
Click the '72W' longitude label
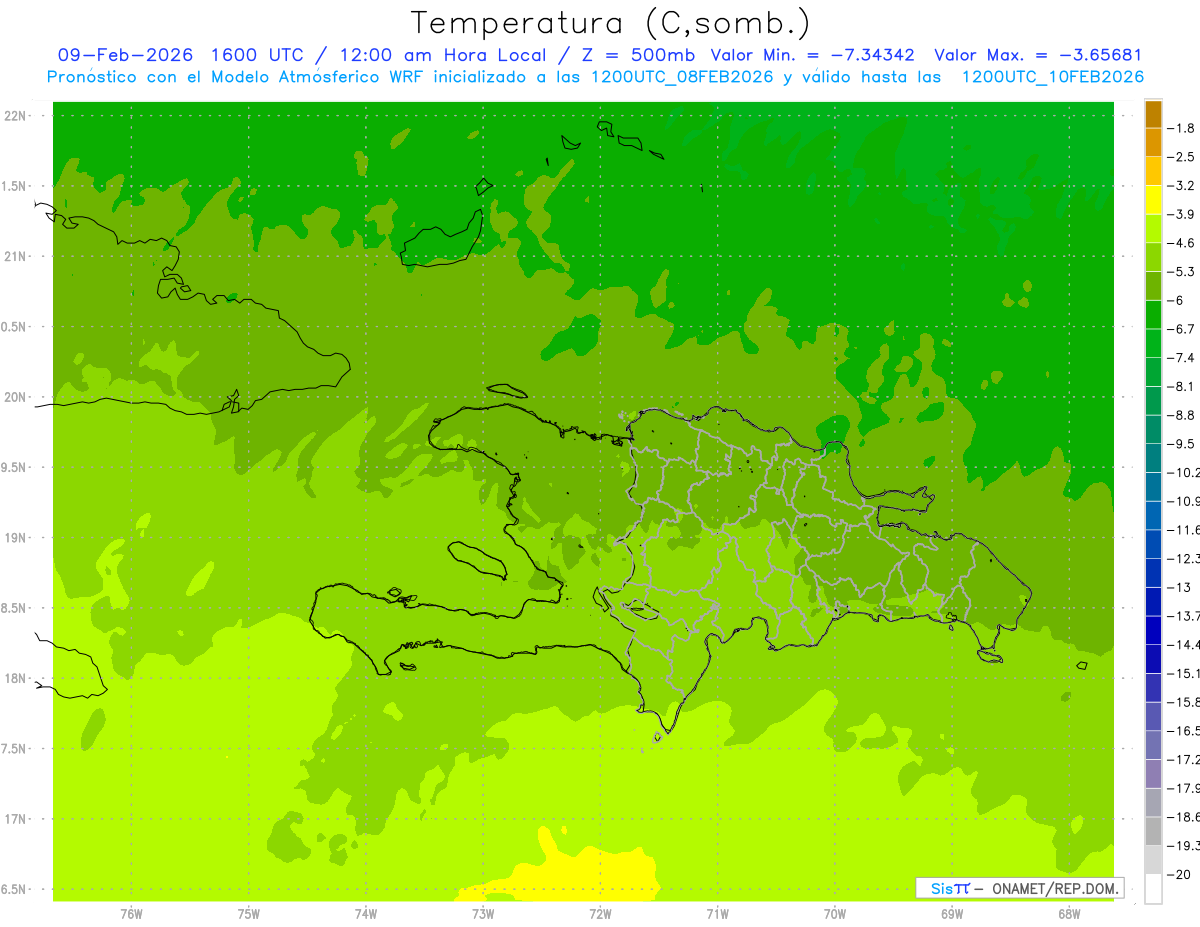coord(600,914)
